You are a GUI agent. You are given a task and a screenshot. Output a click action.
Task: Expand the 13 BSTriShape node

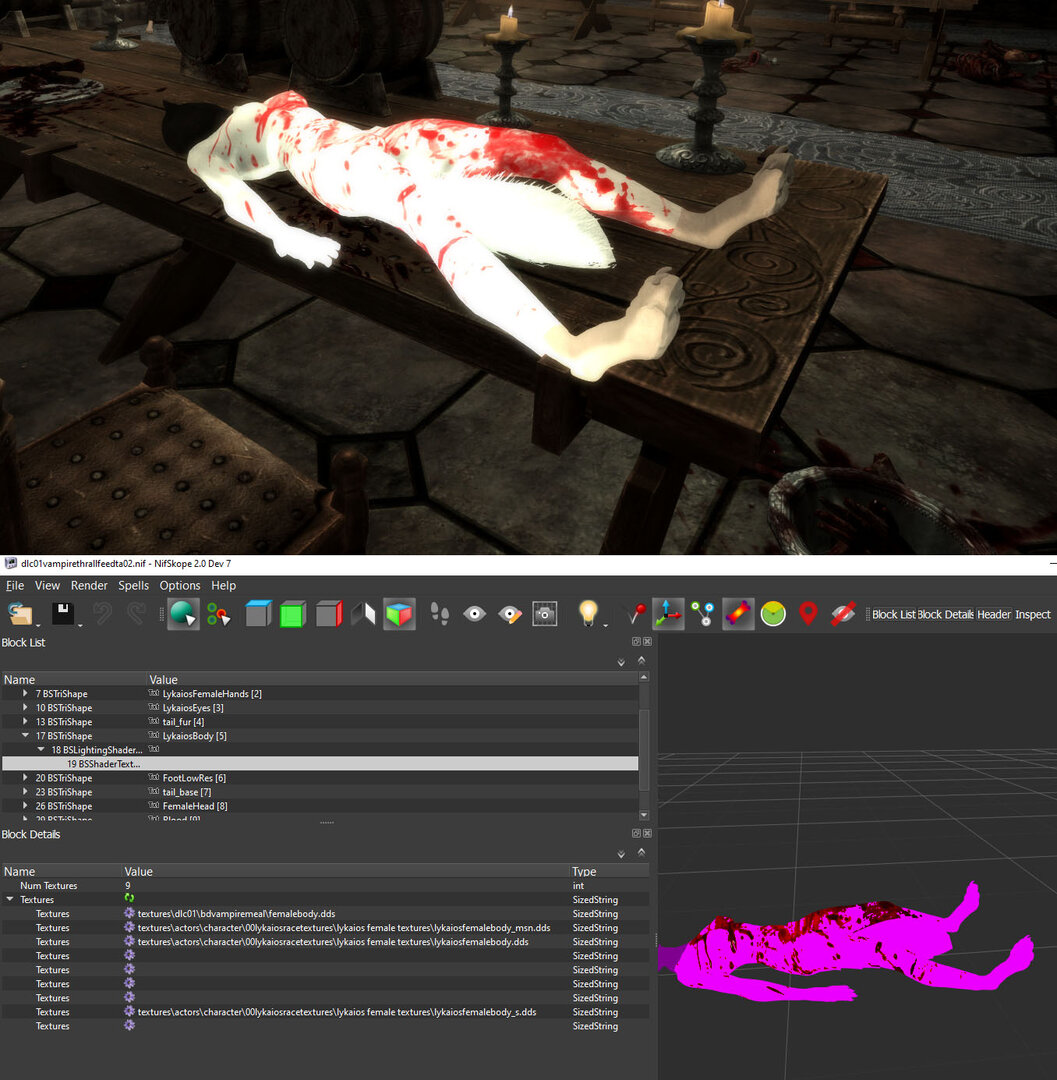click(x=25, y=721)
